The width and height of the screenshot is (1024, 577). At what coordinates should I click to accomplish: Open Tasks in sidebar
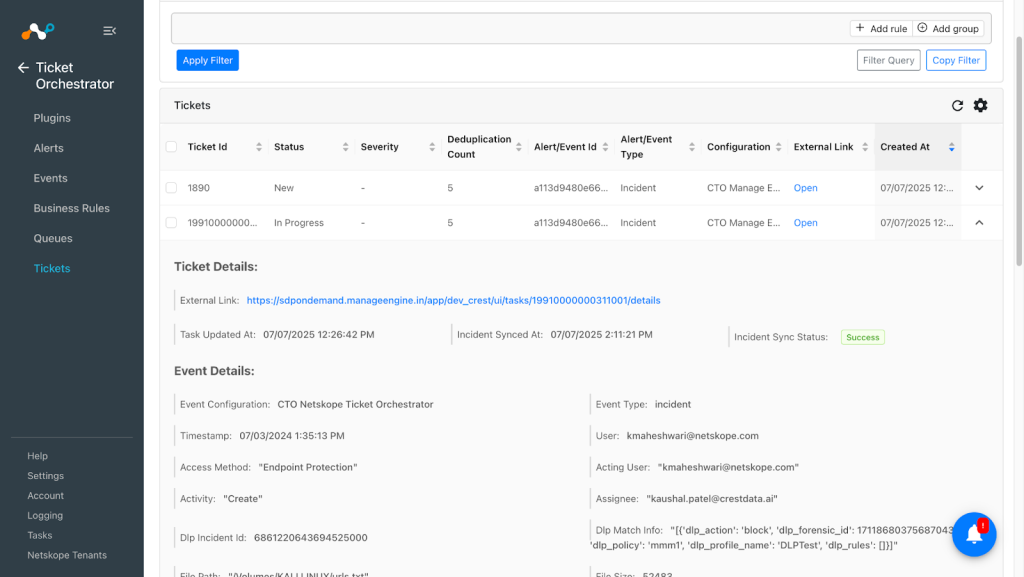pos(39,535)
